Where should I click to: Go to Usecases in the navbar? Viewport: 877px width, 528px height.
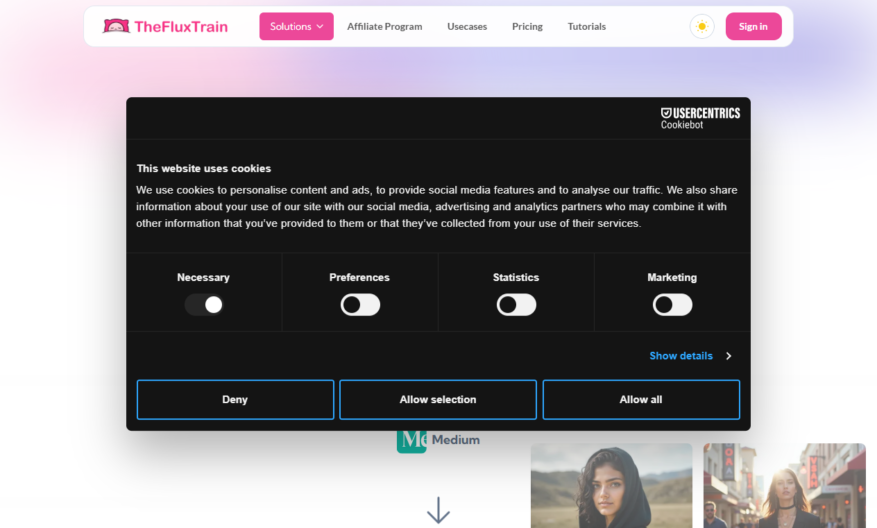pyautogui.click(x=467, y=26)
